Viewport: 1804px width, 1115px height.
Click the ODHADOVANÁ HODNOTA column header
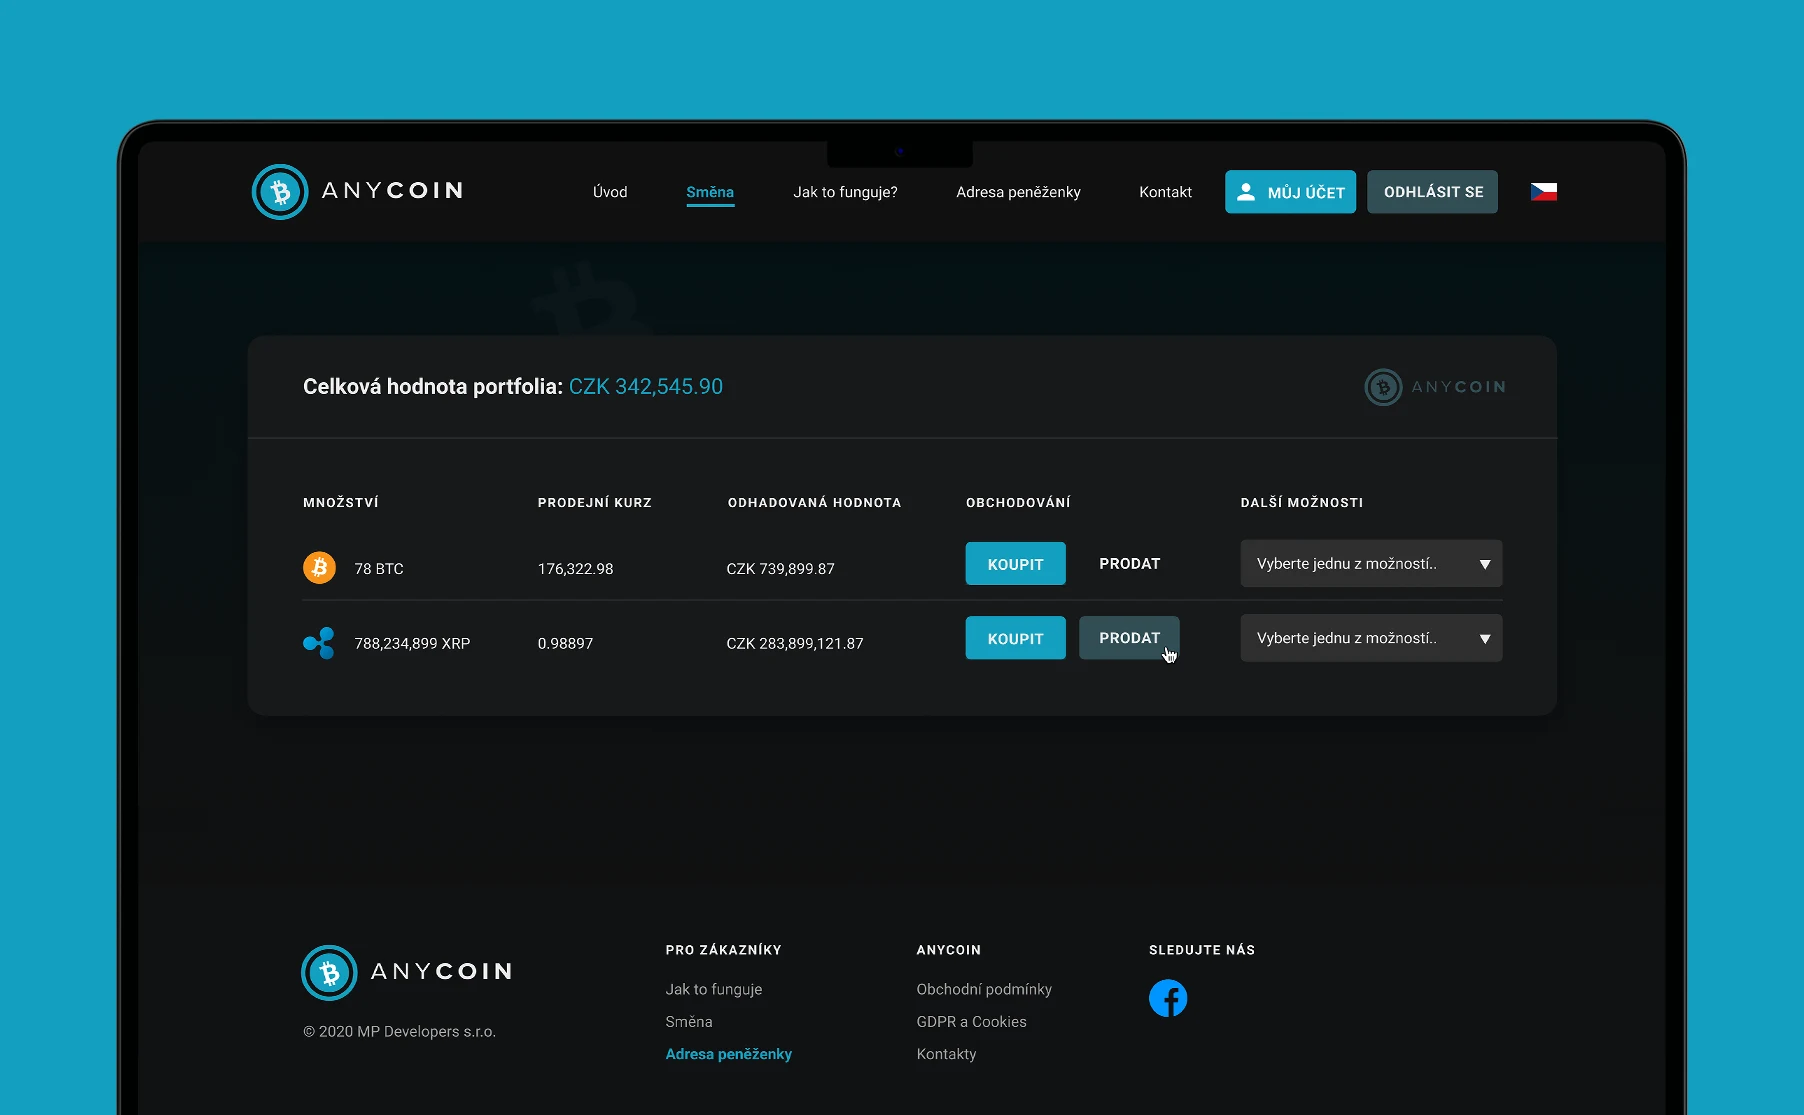tap(814, 502)
